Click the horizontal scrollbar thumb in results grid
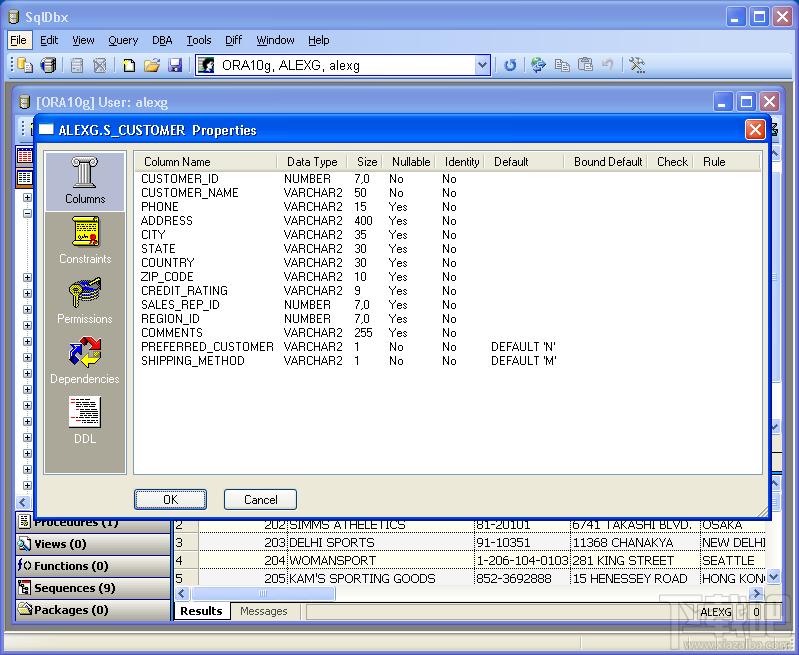This screenshot has width=799, height=655. [263, 593]
